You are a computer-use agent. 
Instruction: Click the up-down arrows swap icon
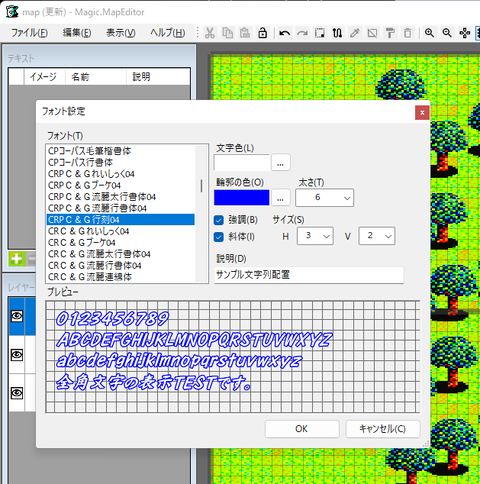coord(337,33)
